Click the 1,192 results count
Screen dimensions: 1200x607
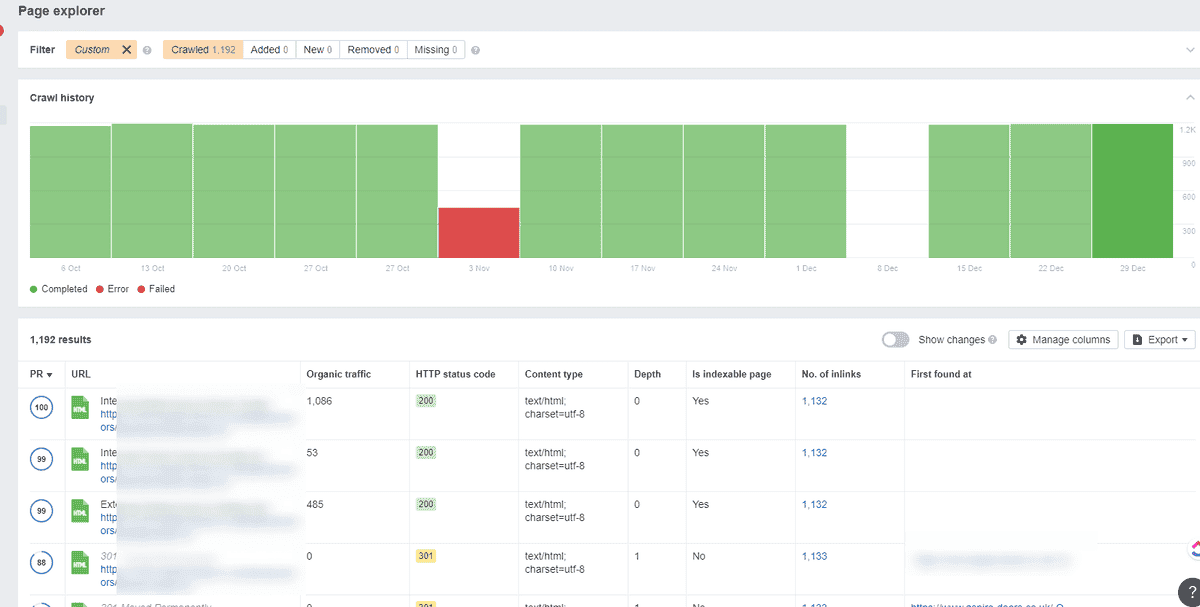tap(61, 340)
